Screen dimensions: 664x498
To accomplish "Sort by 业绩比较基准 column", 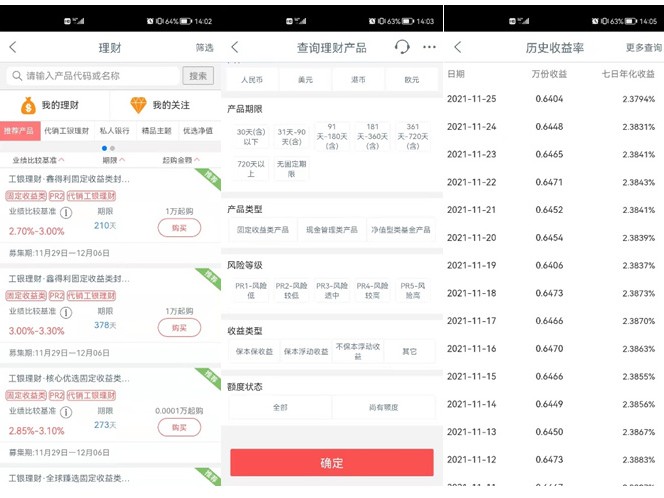I will click(x=38, y=160).
